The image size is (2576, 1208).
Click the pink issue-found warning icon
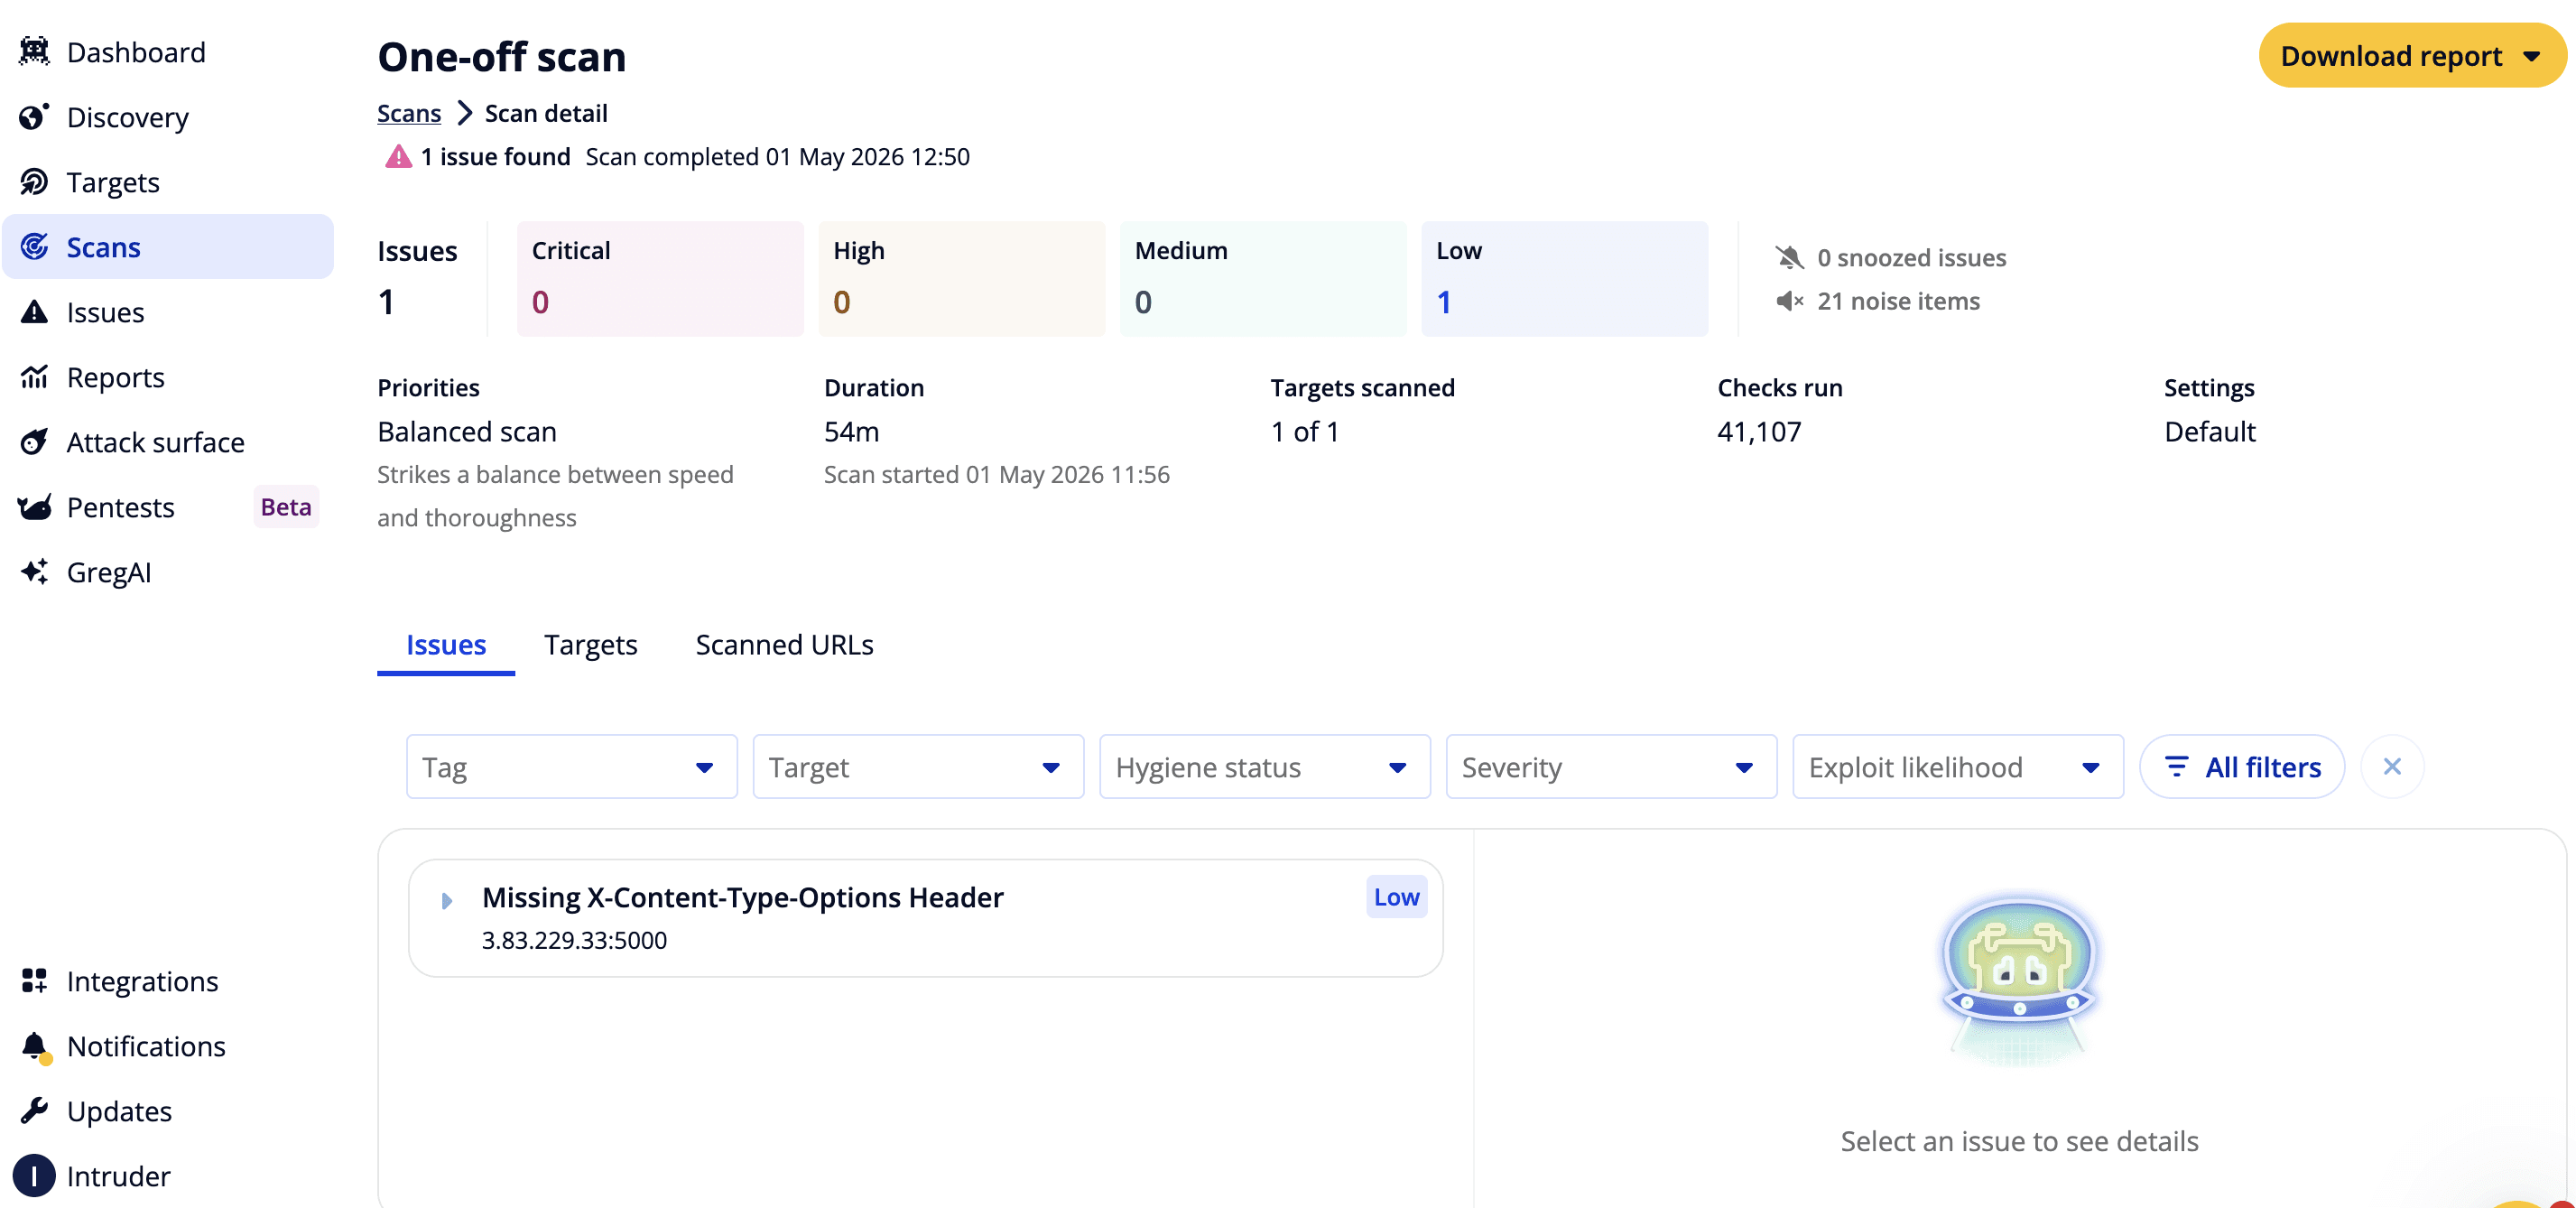[398, 156]
